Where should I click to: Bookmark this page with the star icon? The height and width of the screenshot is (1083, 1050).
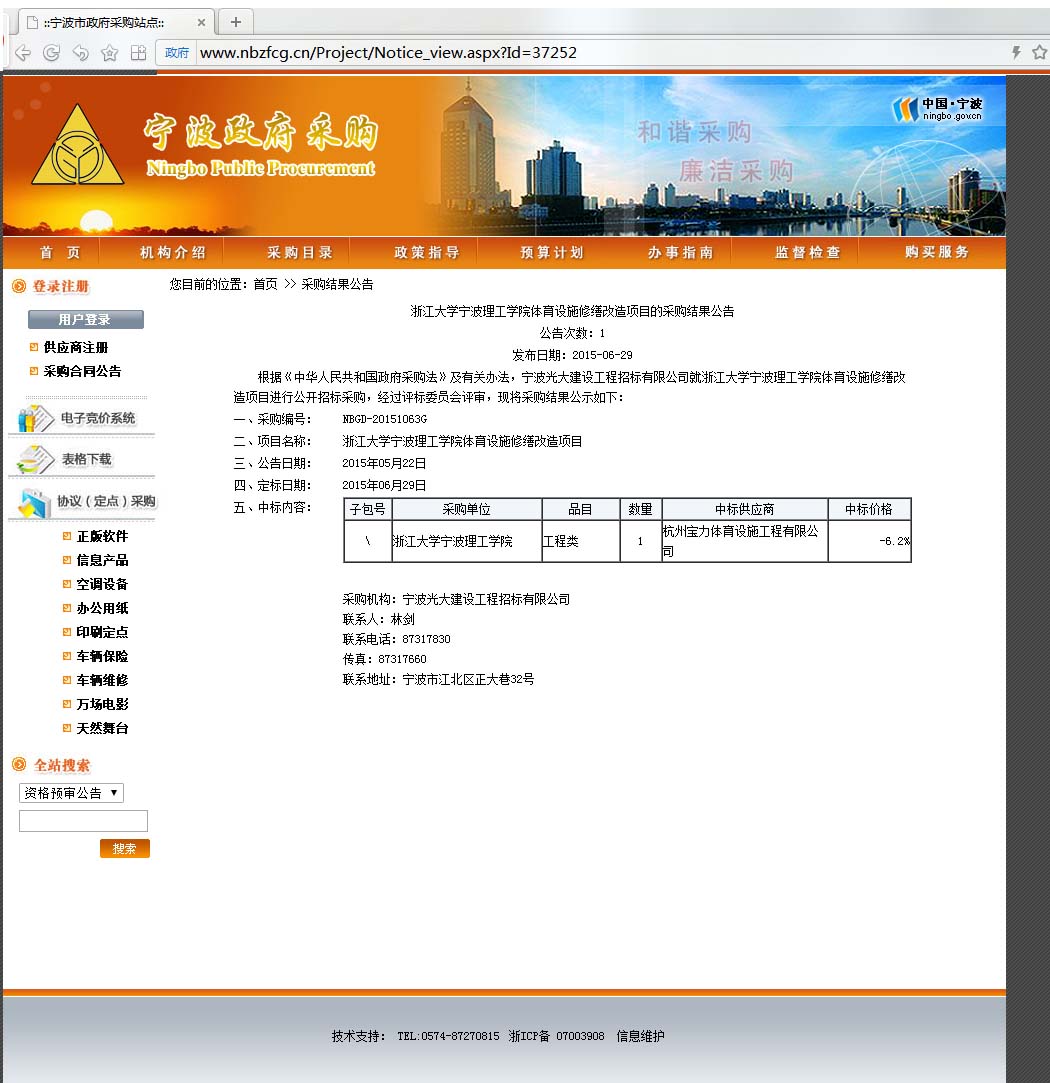pos(109,53)
